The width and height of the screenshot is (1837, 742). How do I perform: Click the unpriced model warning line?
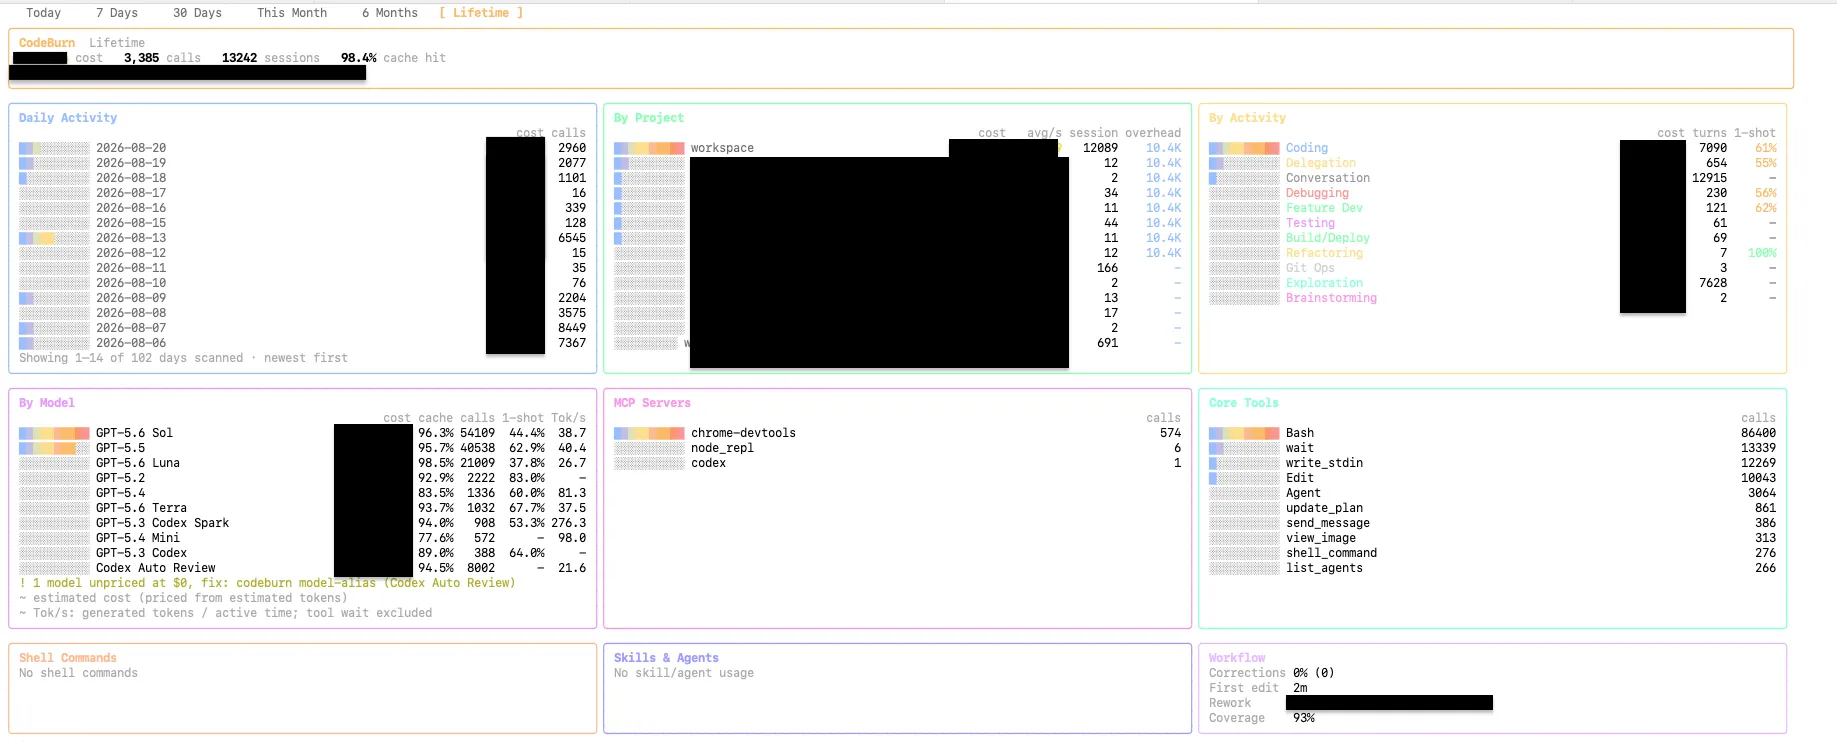click(x=267, y=583)
